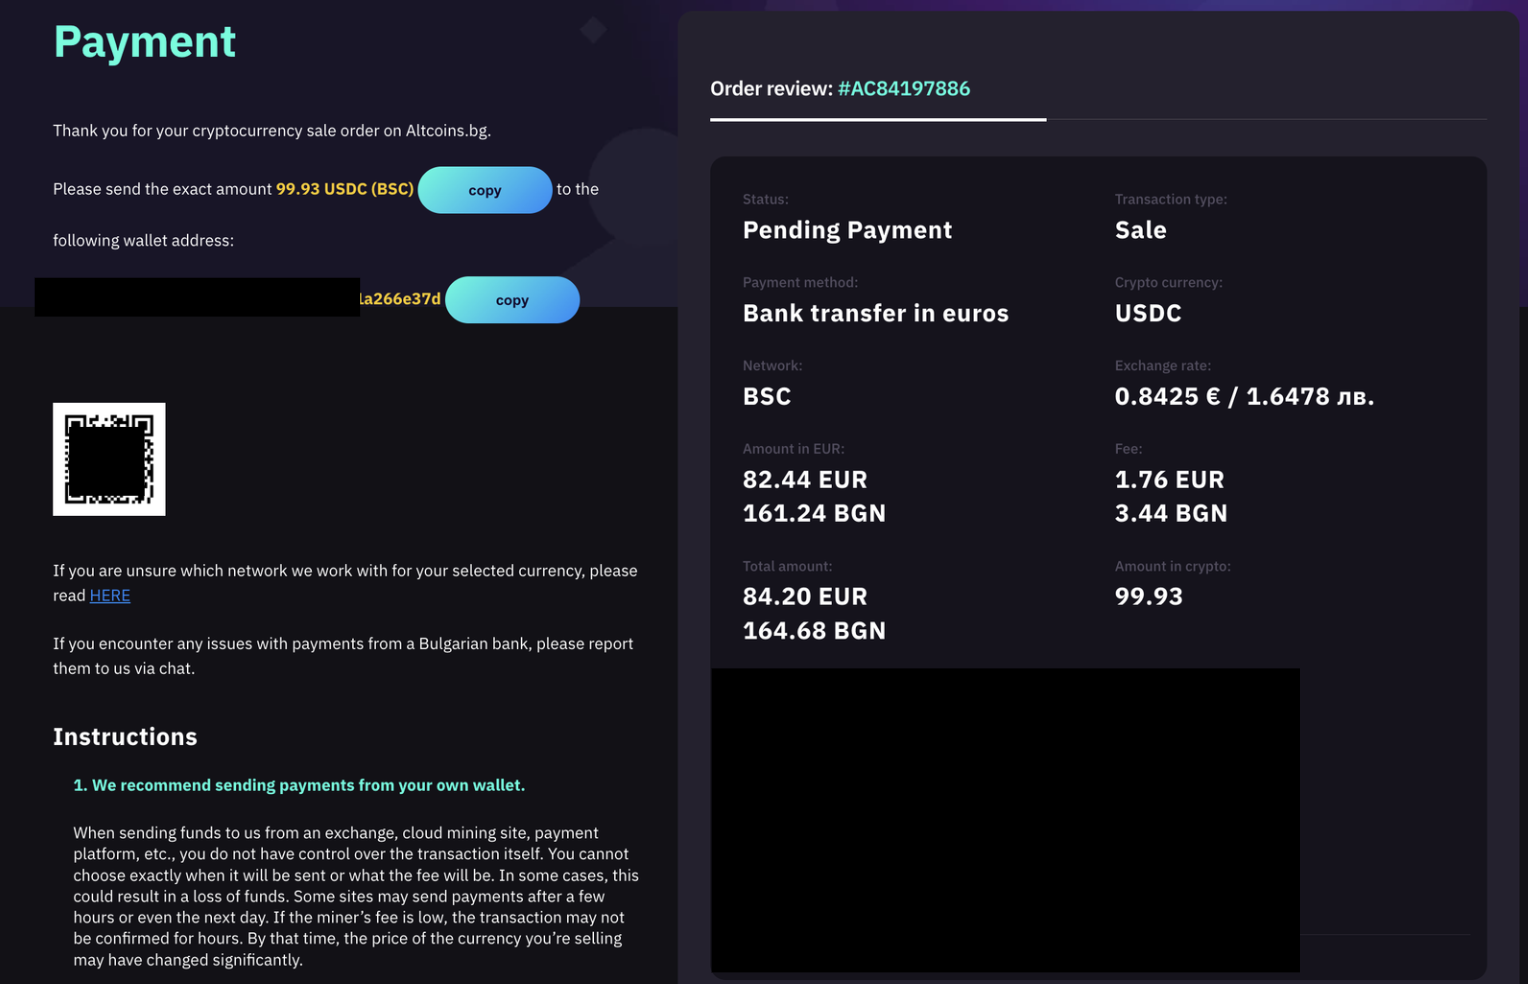Click the 84.20 EUR total amount
The width and height of the screenshot is (1528, 984).
point(805,596)
